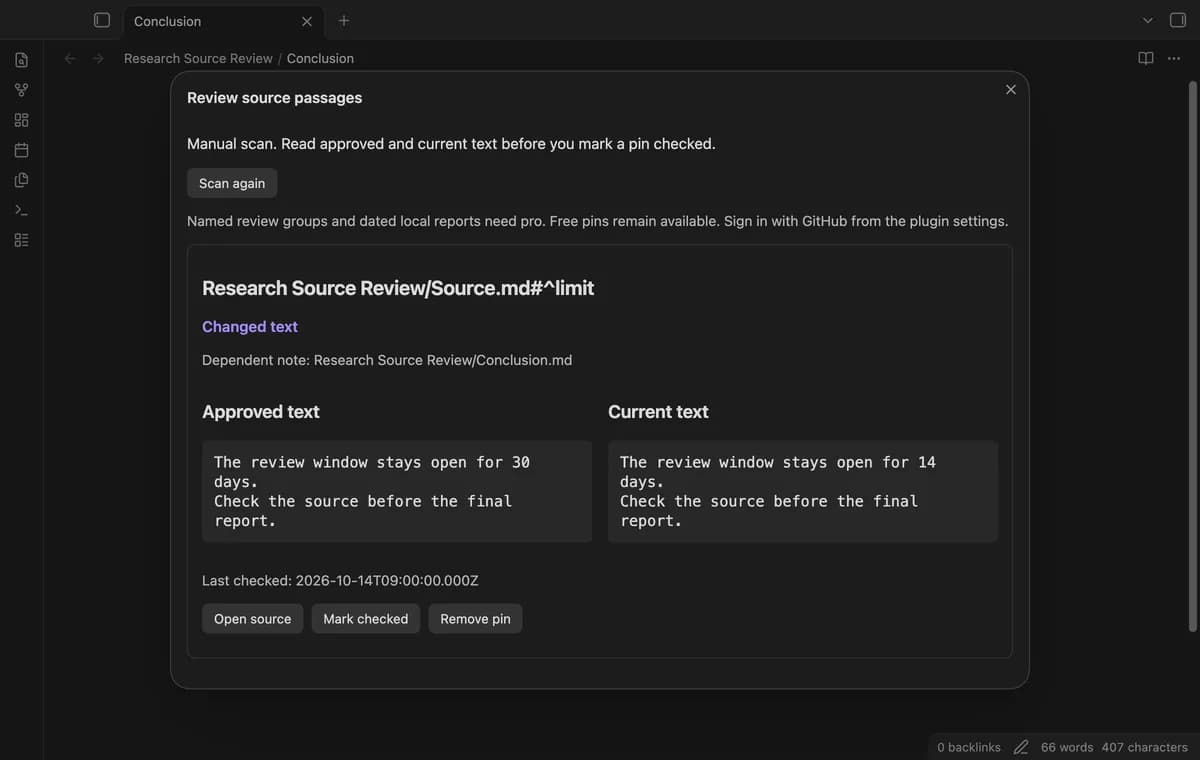Navigate back with the left arrow
The height and width of the screenshot is (760, 1200).
click(x=70, y=58)
